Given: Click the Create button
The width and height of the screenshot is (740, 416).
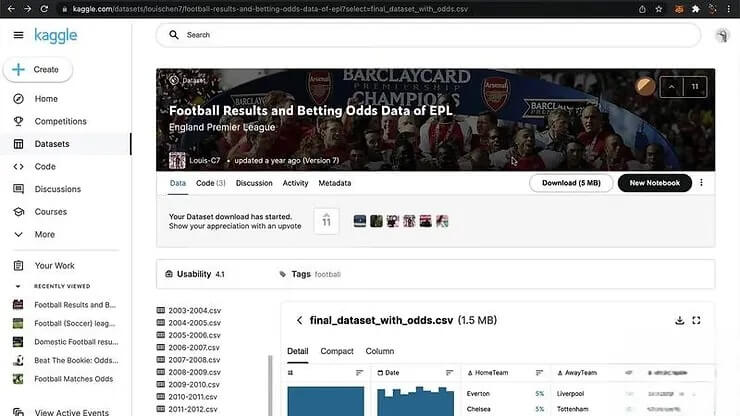Looking at the screenshot, I should coord(38,70).
